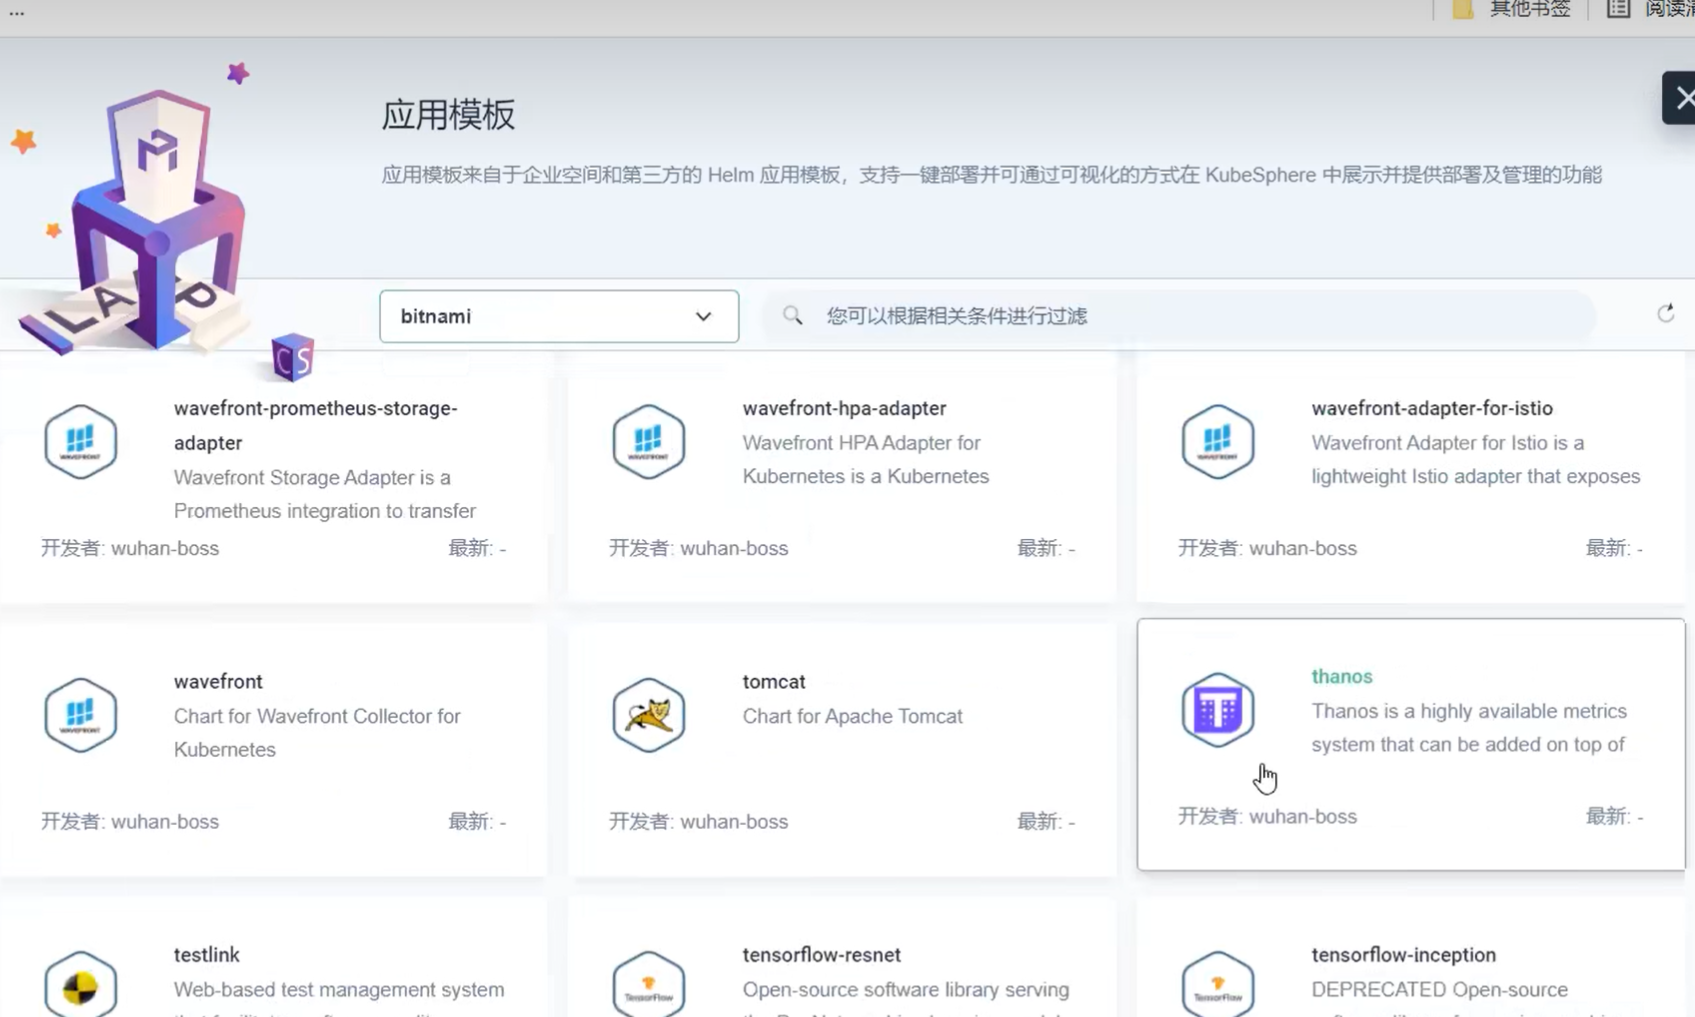
Task: Click the wavefront collector app icon
Action: pos(81,714)
